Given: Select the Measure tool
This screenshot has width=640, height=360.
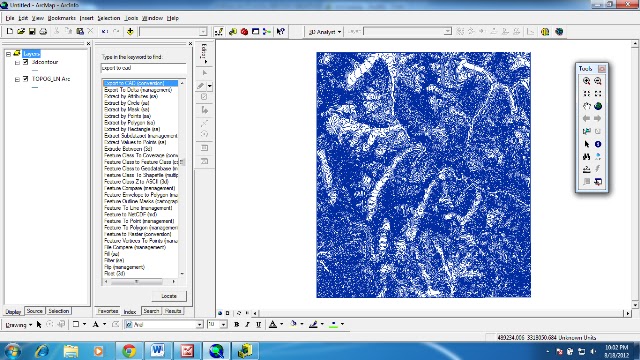Looking at the screenshot, I should point(587,169).
